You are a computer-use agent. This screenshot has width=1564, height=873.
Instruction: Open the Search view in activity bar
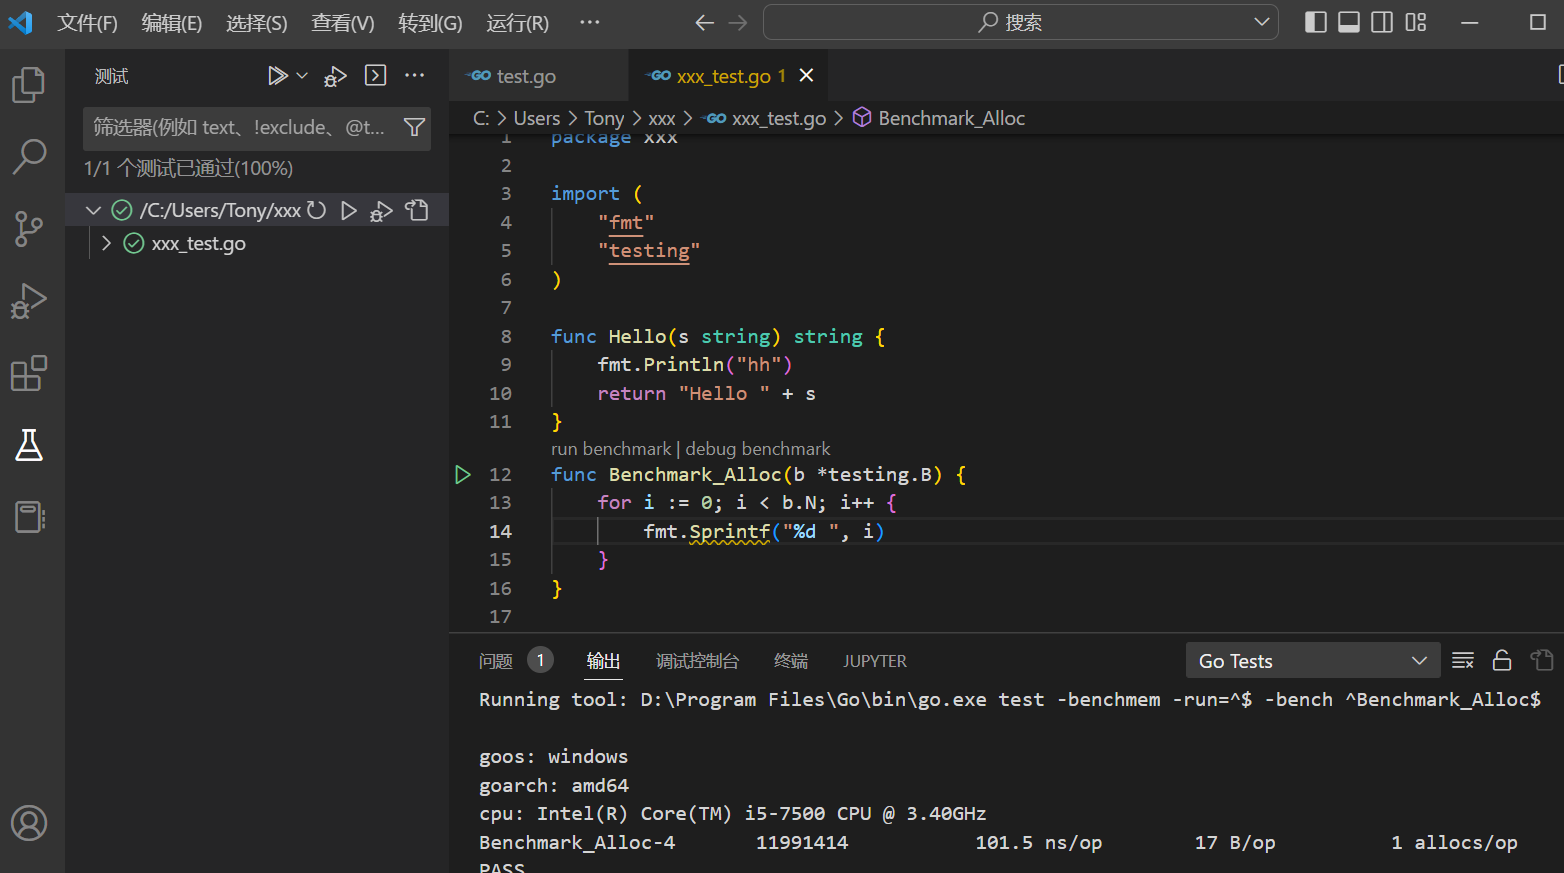[28, 157]
